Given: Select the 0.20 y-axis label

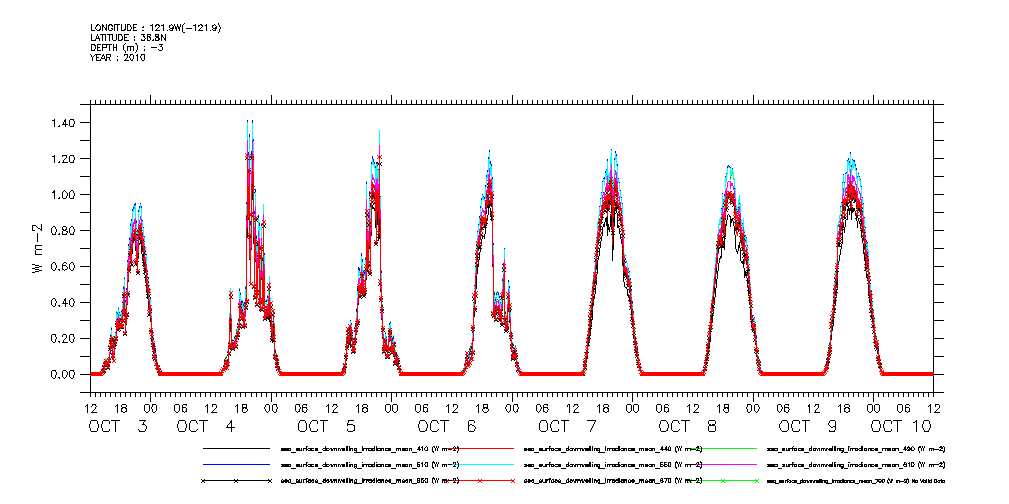Looking at the screenshot, I should (x=62, y=339).
